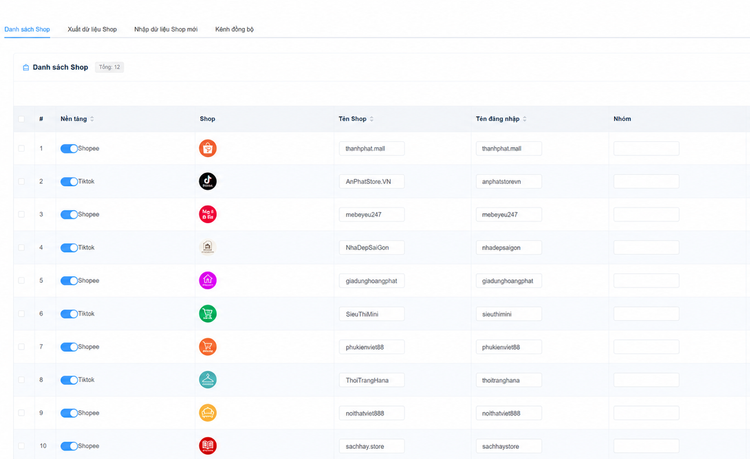Click the giadunghoangphat magenta home logo
The height and width of the screenshot is (459, 750).
pyautogui.click(x=208, y=280)
